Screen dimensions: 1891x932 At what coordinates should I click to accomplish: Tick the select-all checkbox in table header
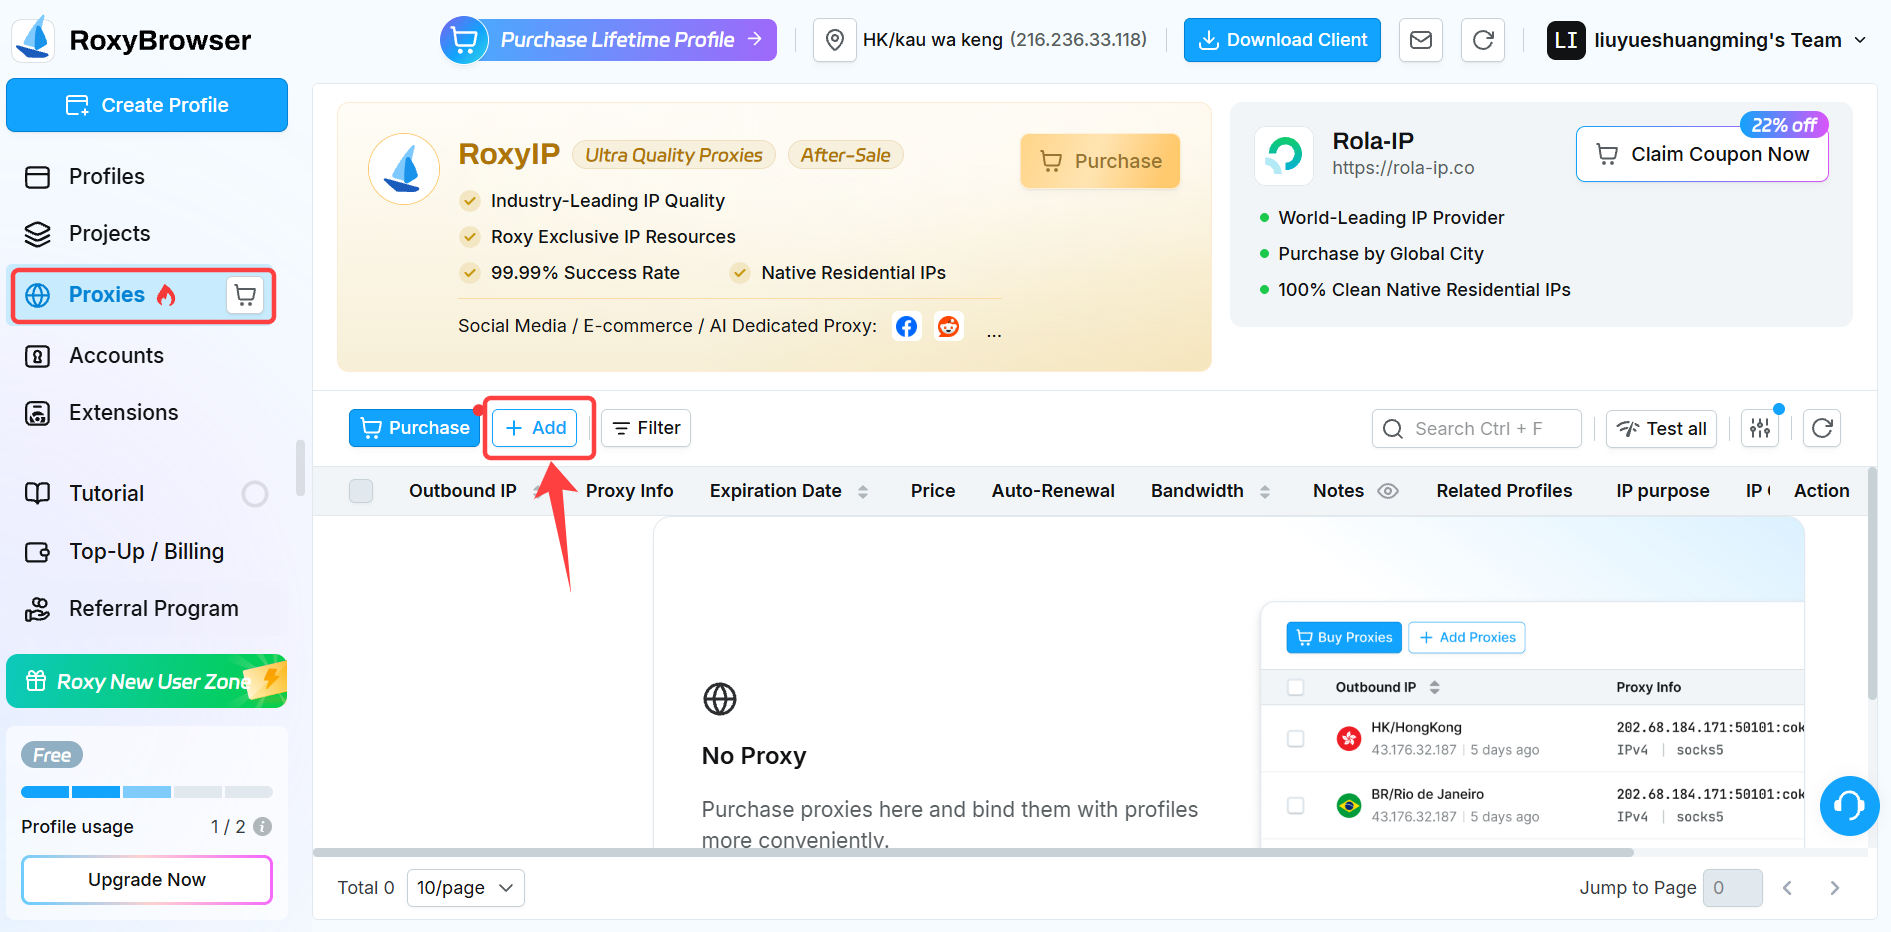[361, 491]
